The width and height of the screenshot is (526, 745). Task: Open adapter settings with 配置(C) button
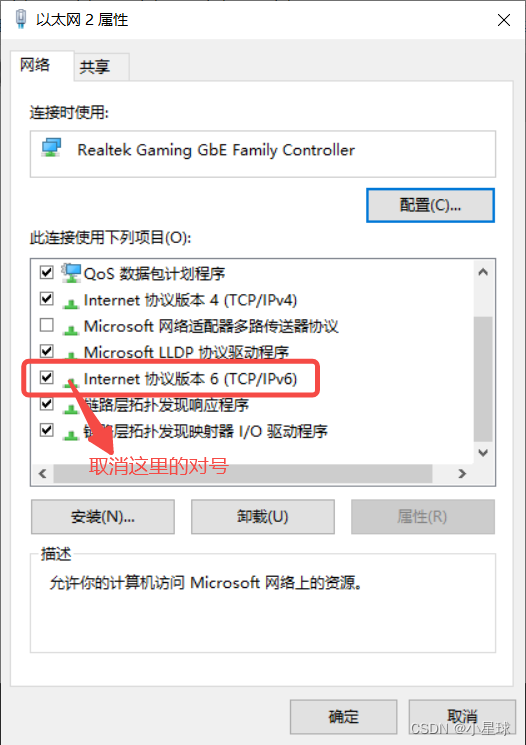[x=430, y=205]
